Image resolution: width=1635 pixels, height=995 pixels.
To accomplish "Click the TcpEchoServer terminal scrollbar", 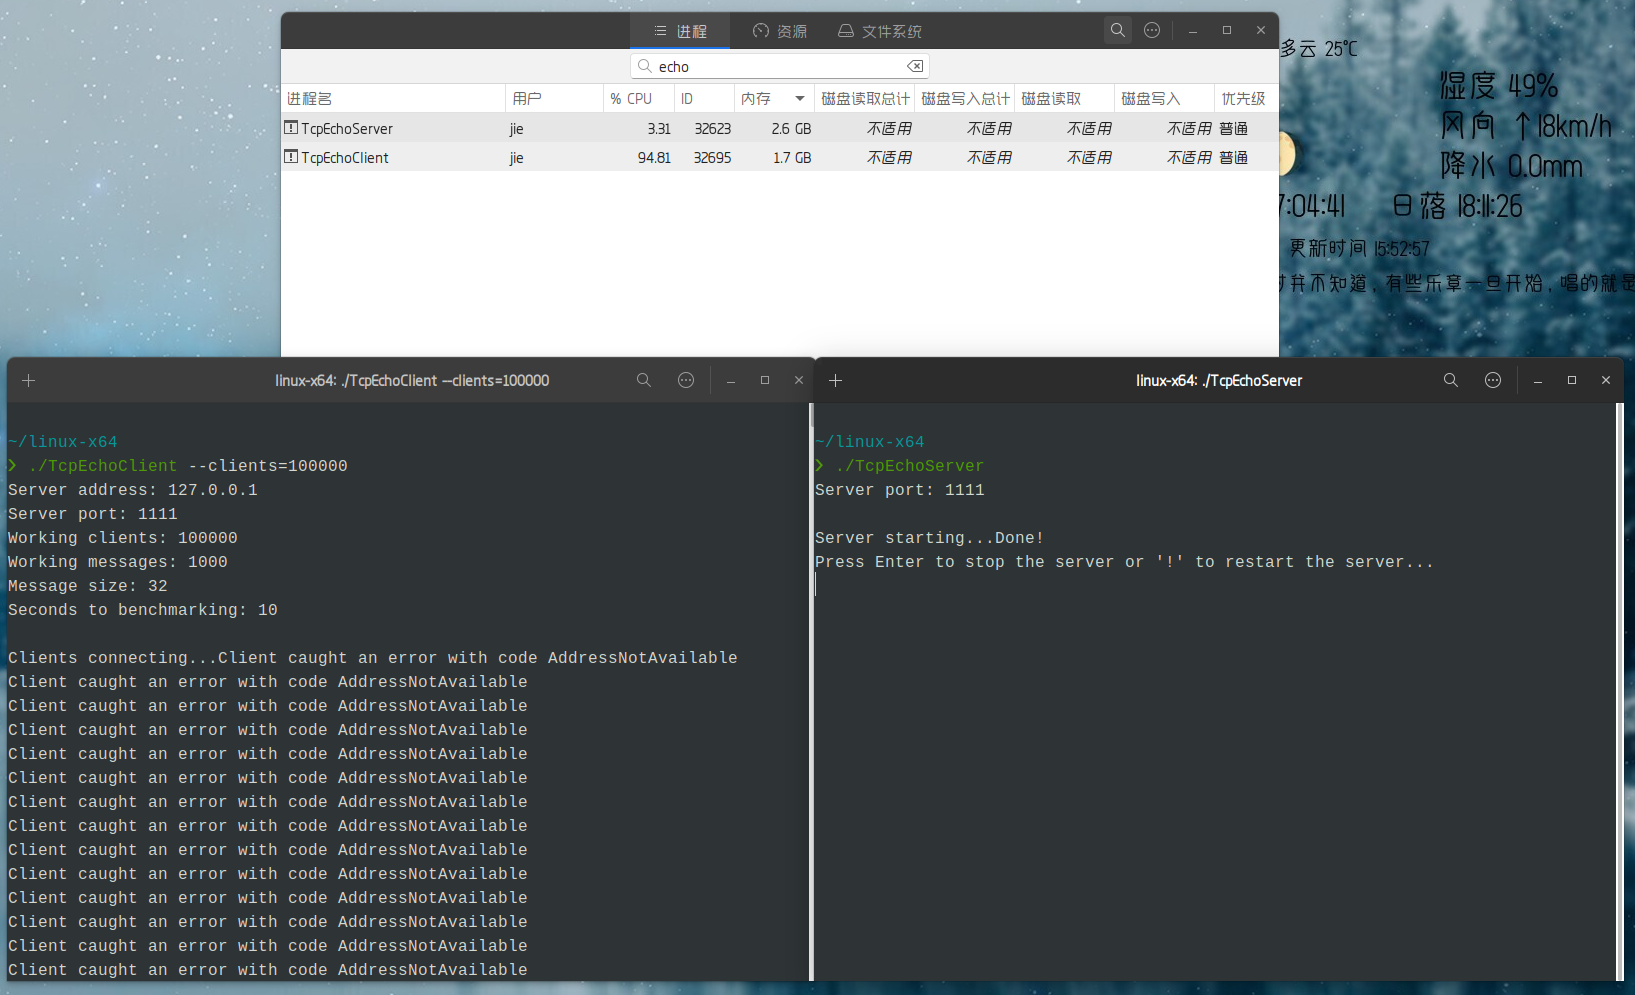I will coord(1622,690).
